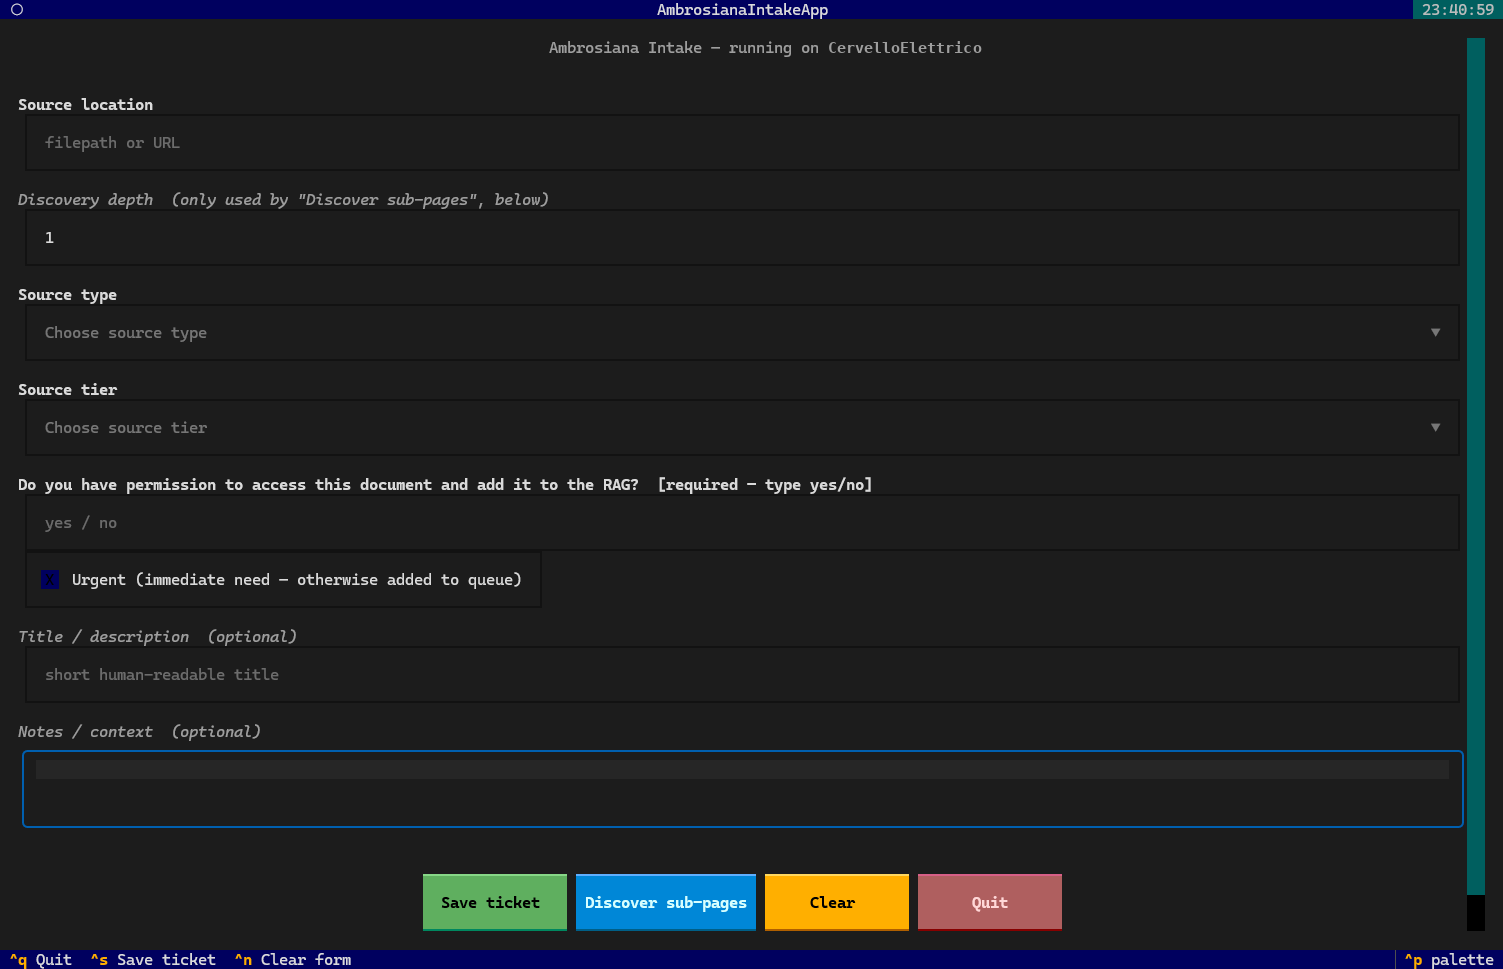Click the Title / description (optional) label
Image resolution: width=1503 pixels, height=969 pixels.
click(x=158, y=637)
